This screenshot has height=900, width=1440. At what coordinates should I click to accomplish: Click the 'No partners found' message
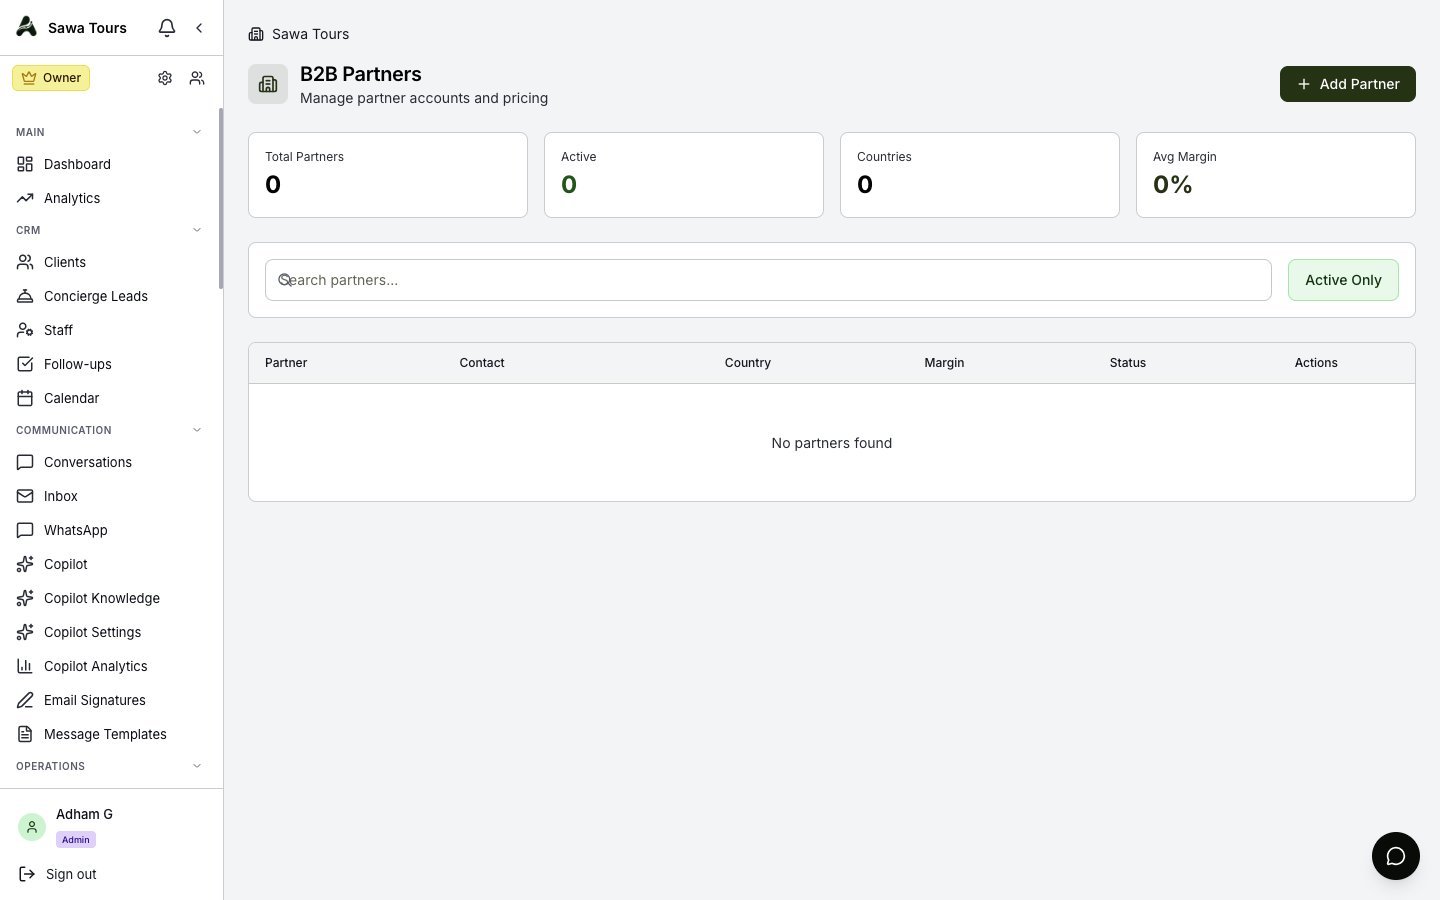[x=832, y=443]
